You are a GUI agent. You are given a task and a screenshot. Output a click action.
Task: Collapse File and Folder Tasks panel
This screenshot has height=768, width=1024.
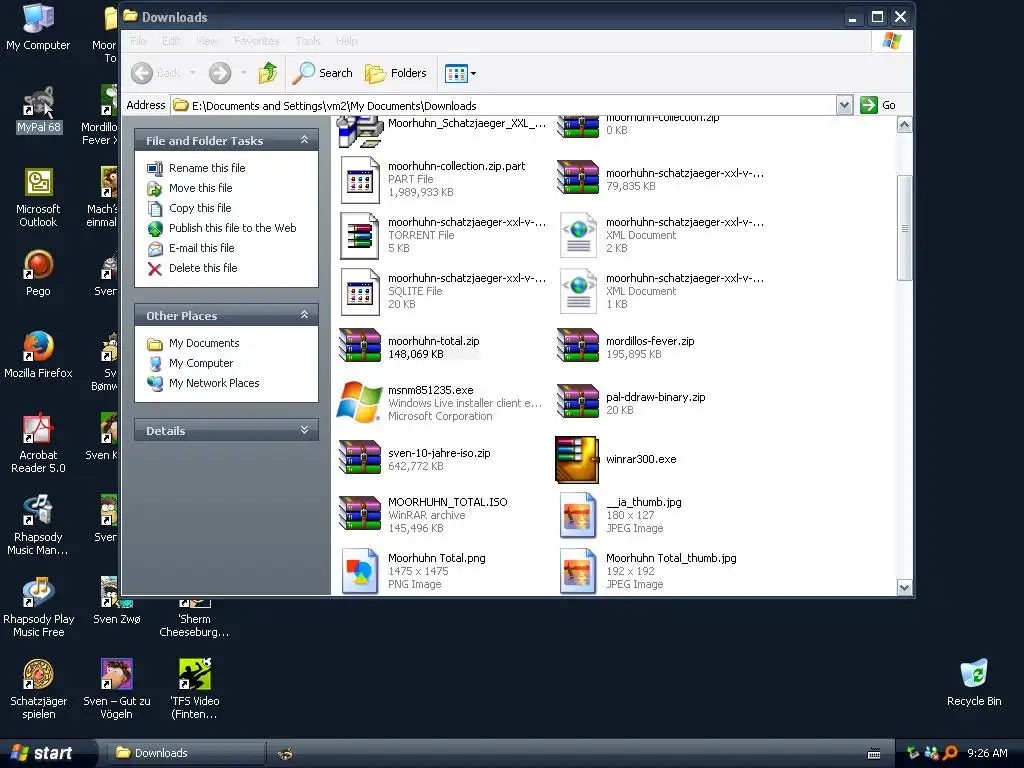point(304,140)
